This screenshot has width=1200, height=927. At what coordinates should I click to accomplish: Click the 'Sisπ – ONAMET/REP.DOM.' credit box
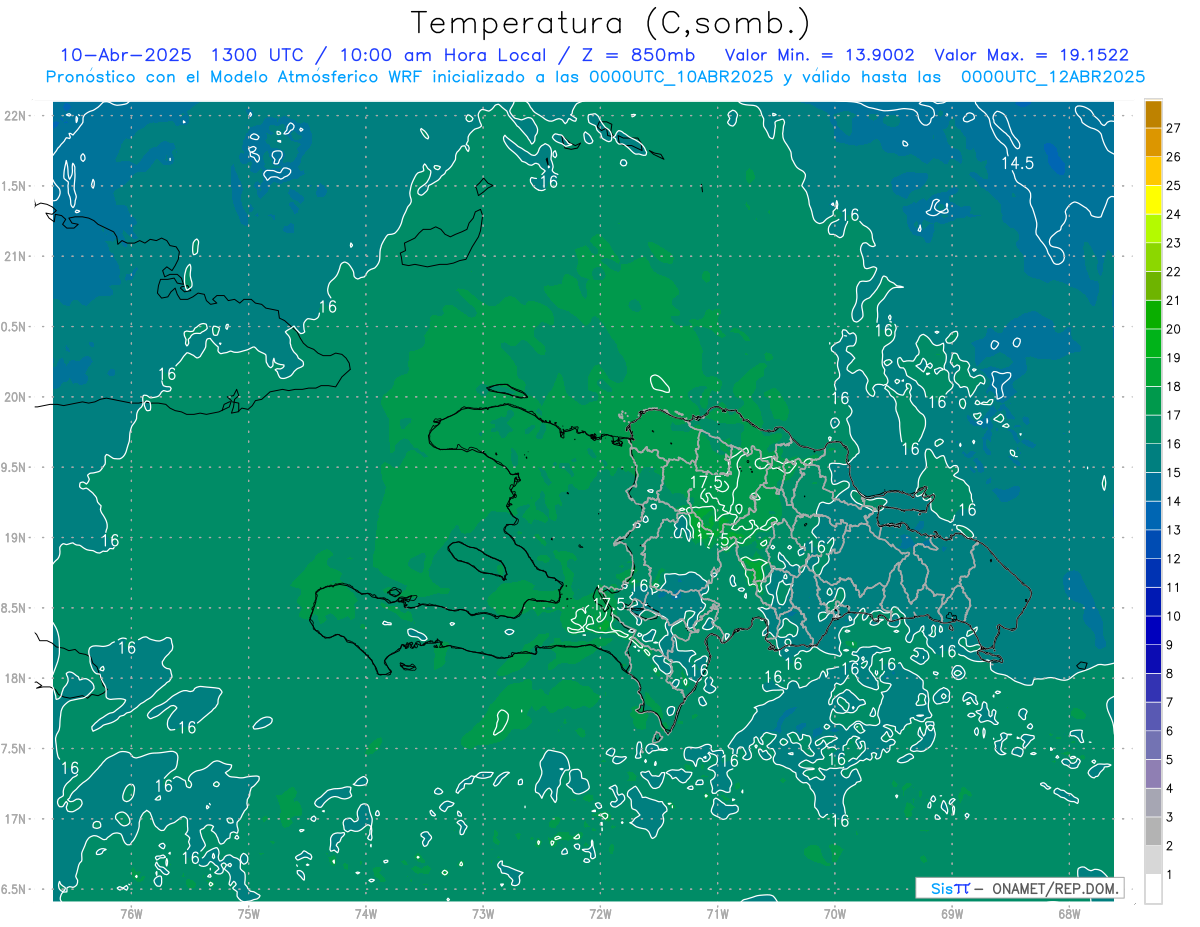(1019, 888)
